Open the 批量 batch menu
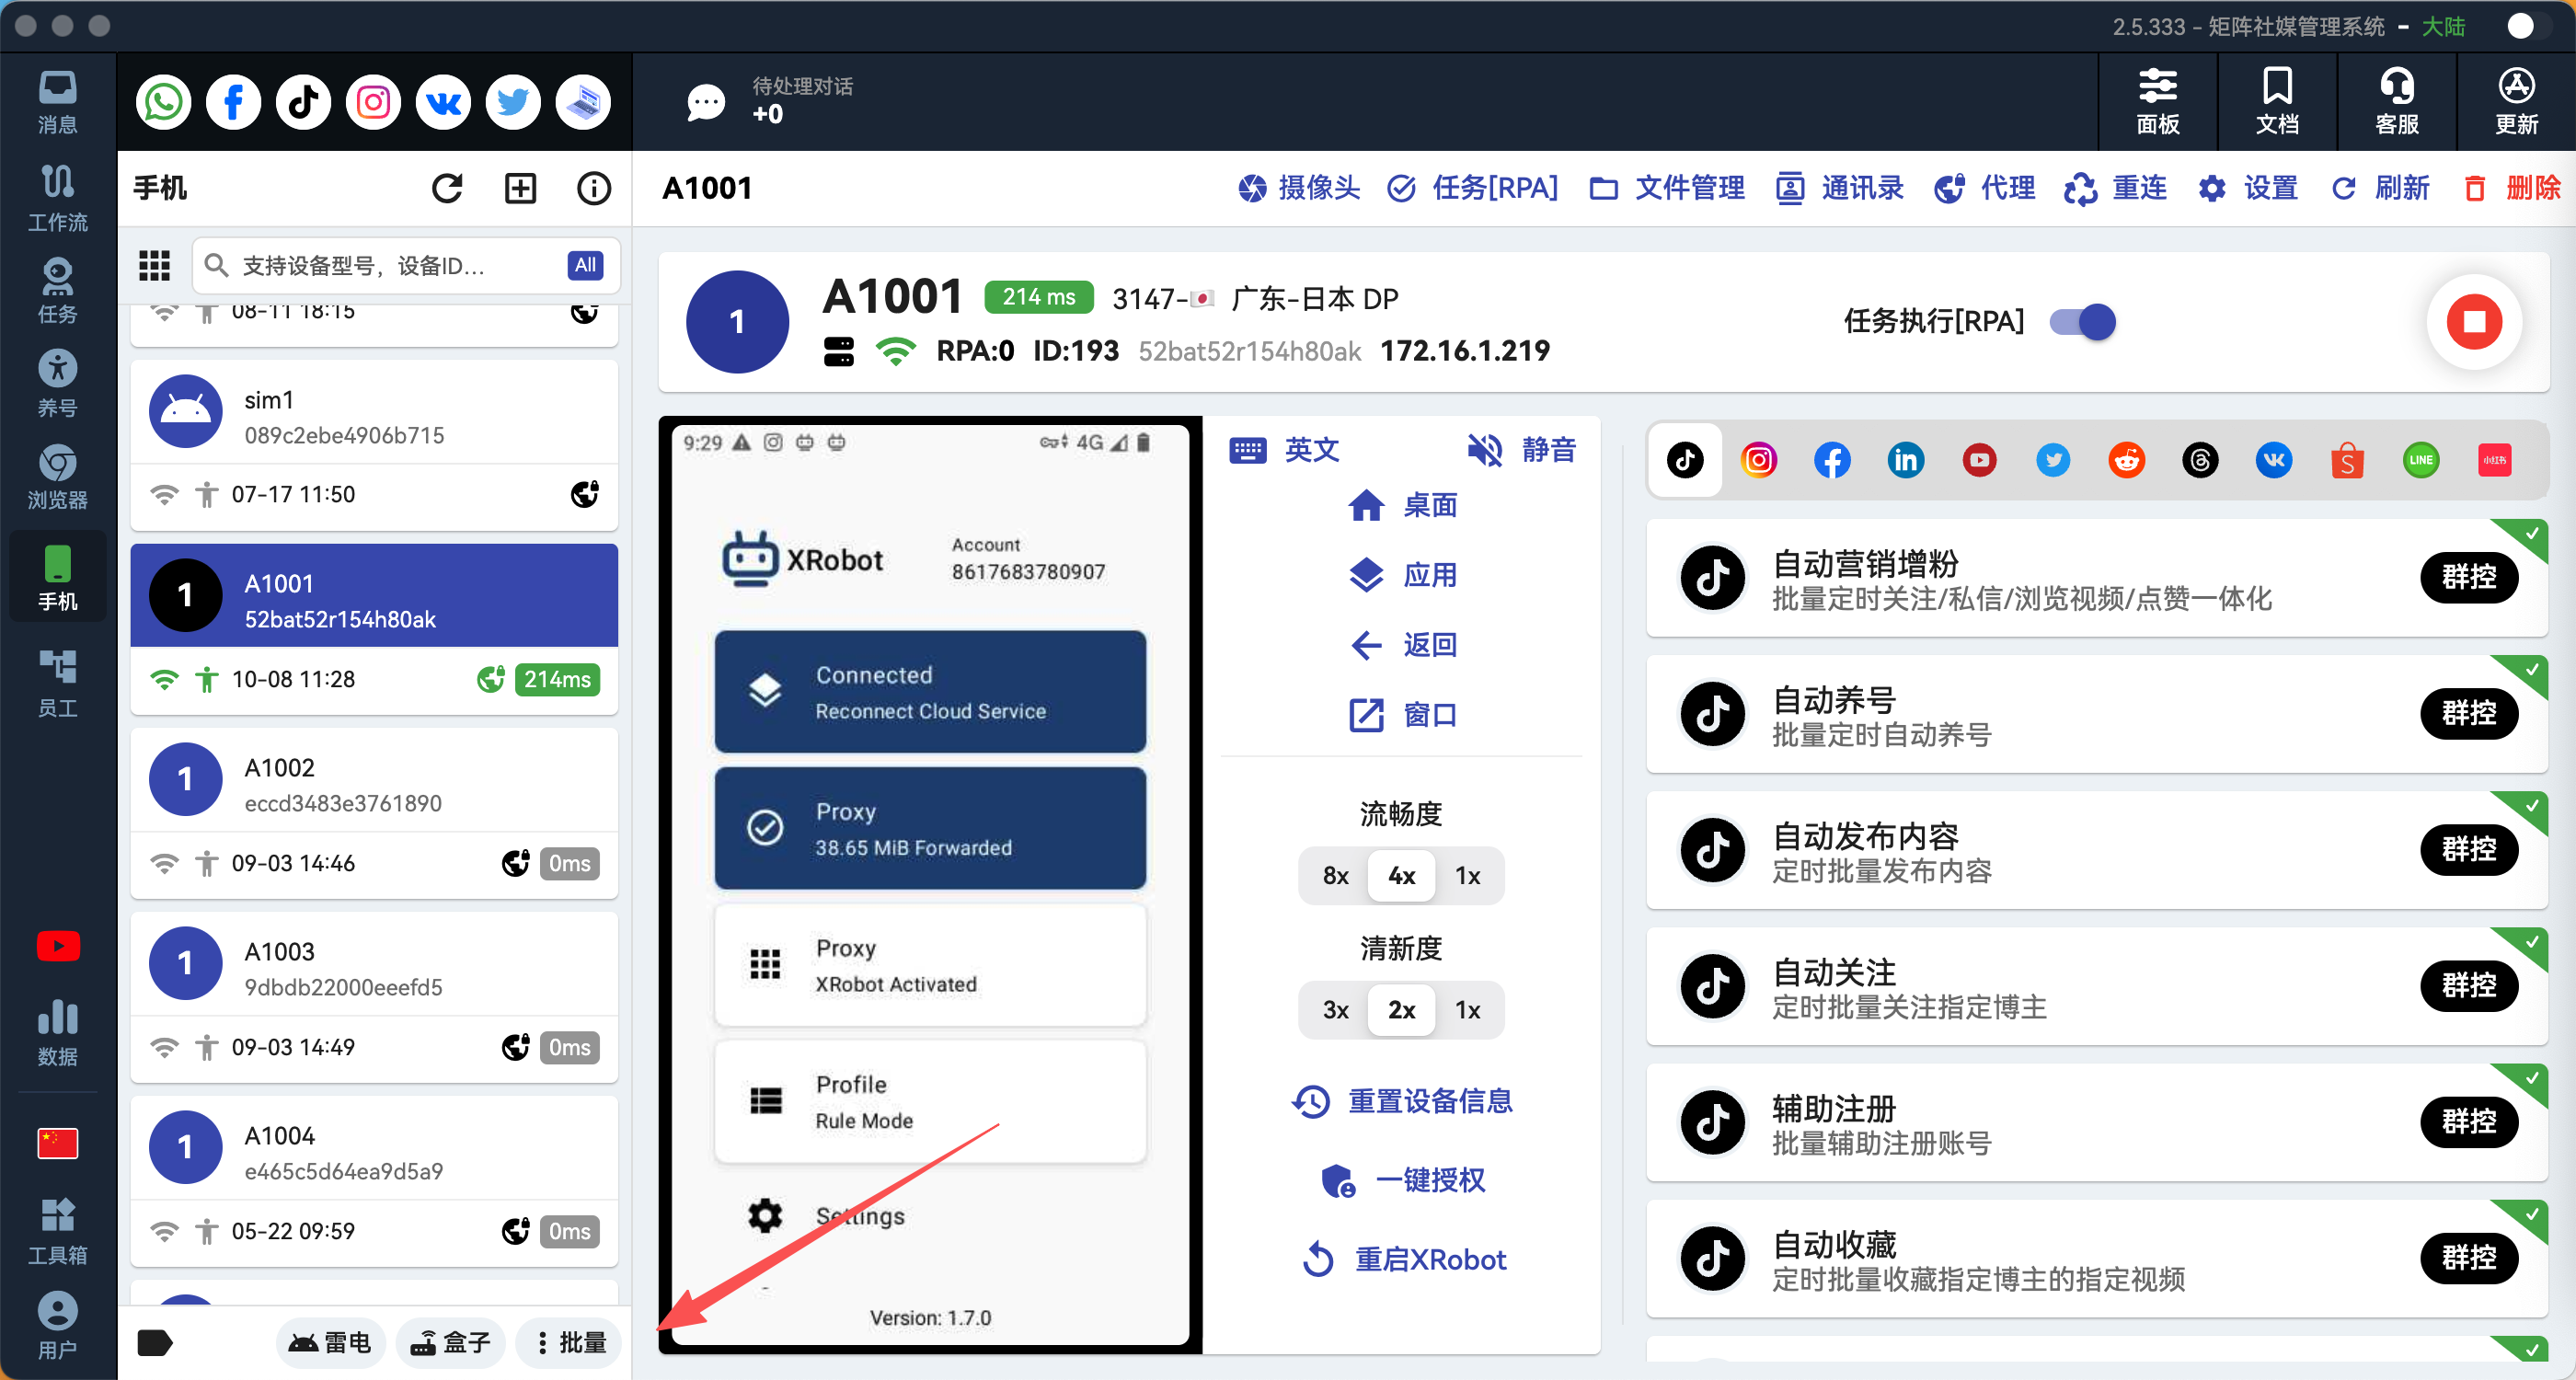This screenshot has height=1380, width=2576. 570,1342
